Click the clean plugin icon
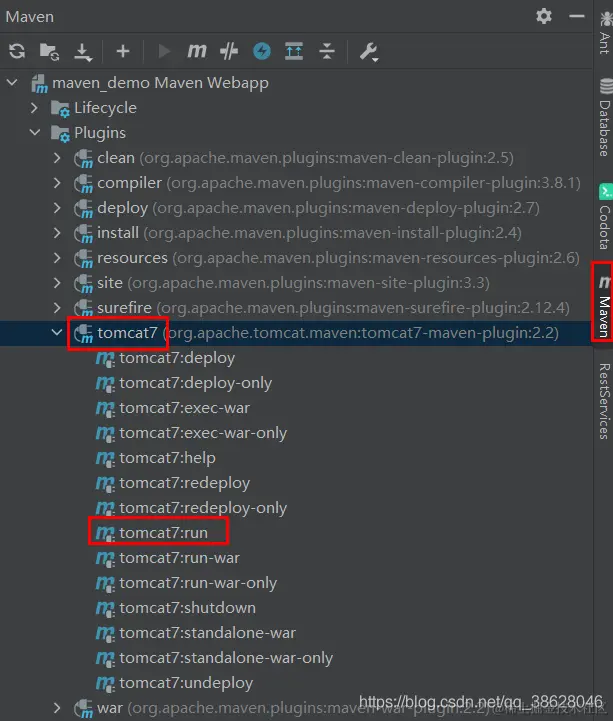The image size is (613, 721). (84, 158)
